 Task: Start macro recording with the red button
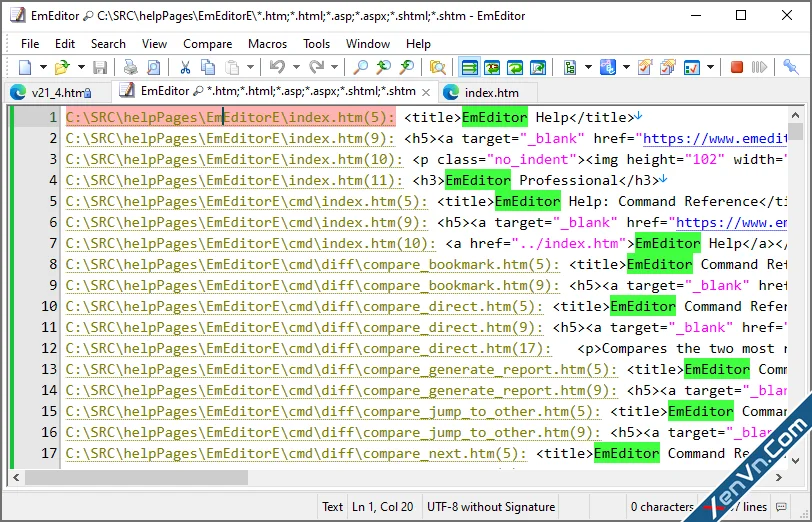click(736, 67)
